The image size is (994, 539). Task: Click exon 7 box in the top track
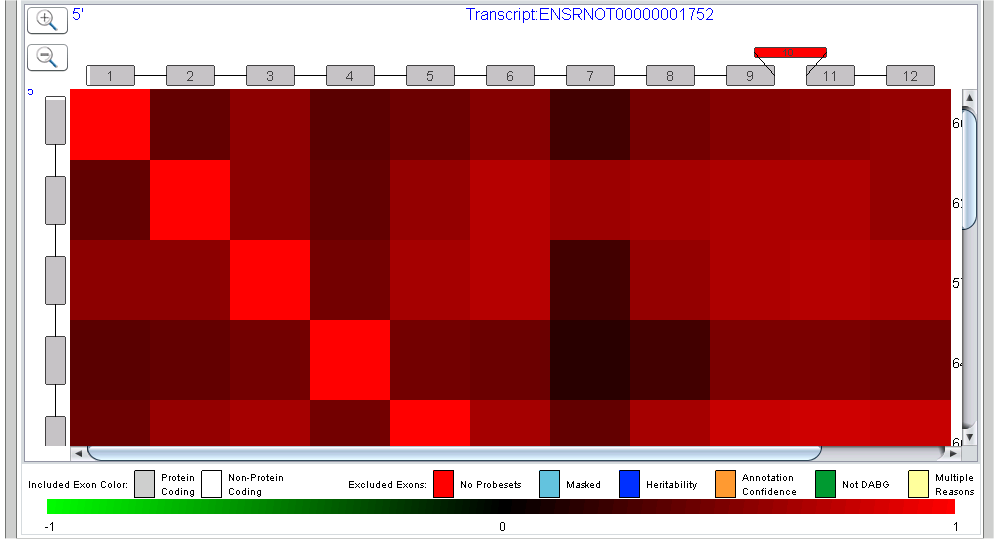pyautogui.click(x=590, y=76)
